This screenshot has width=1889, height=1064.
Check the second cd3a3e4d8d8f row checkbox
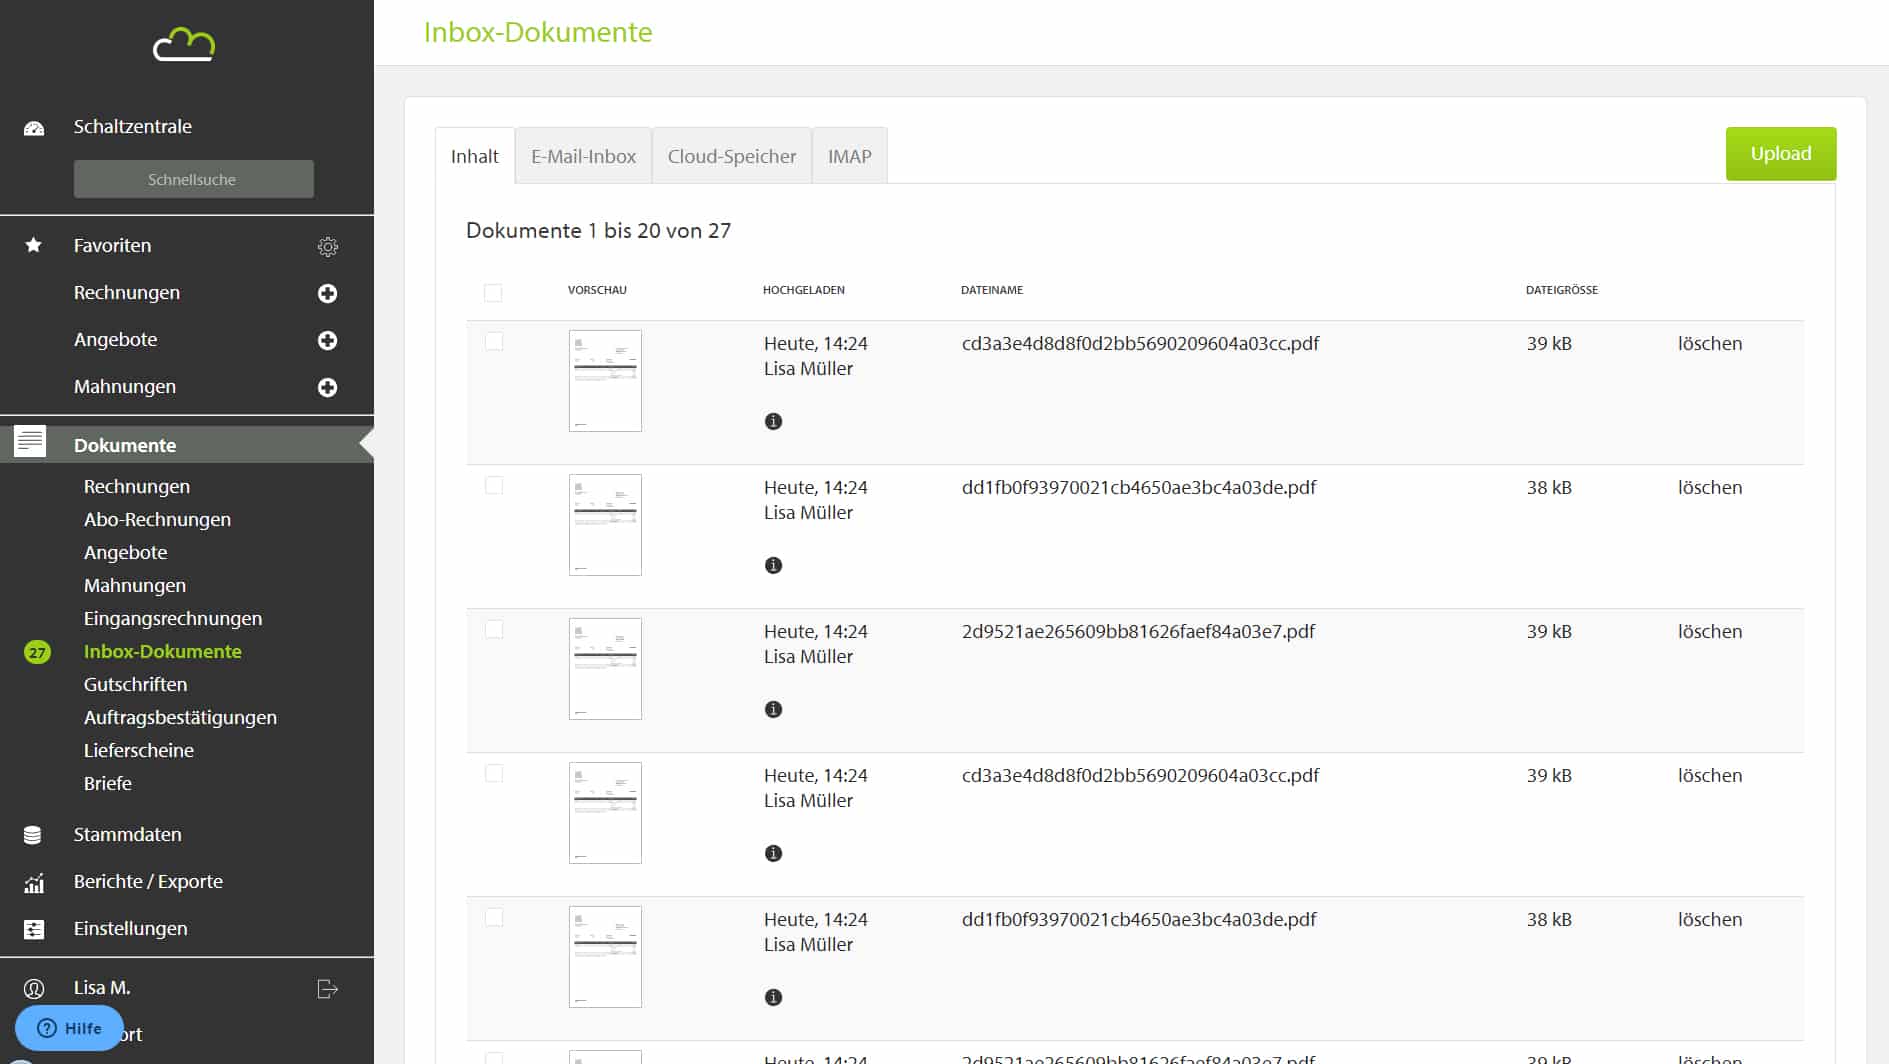pos(494,774)
